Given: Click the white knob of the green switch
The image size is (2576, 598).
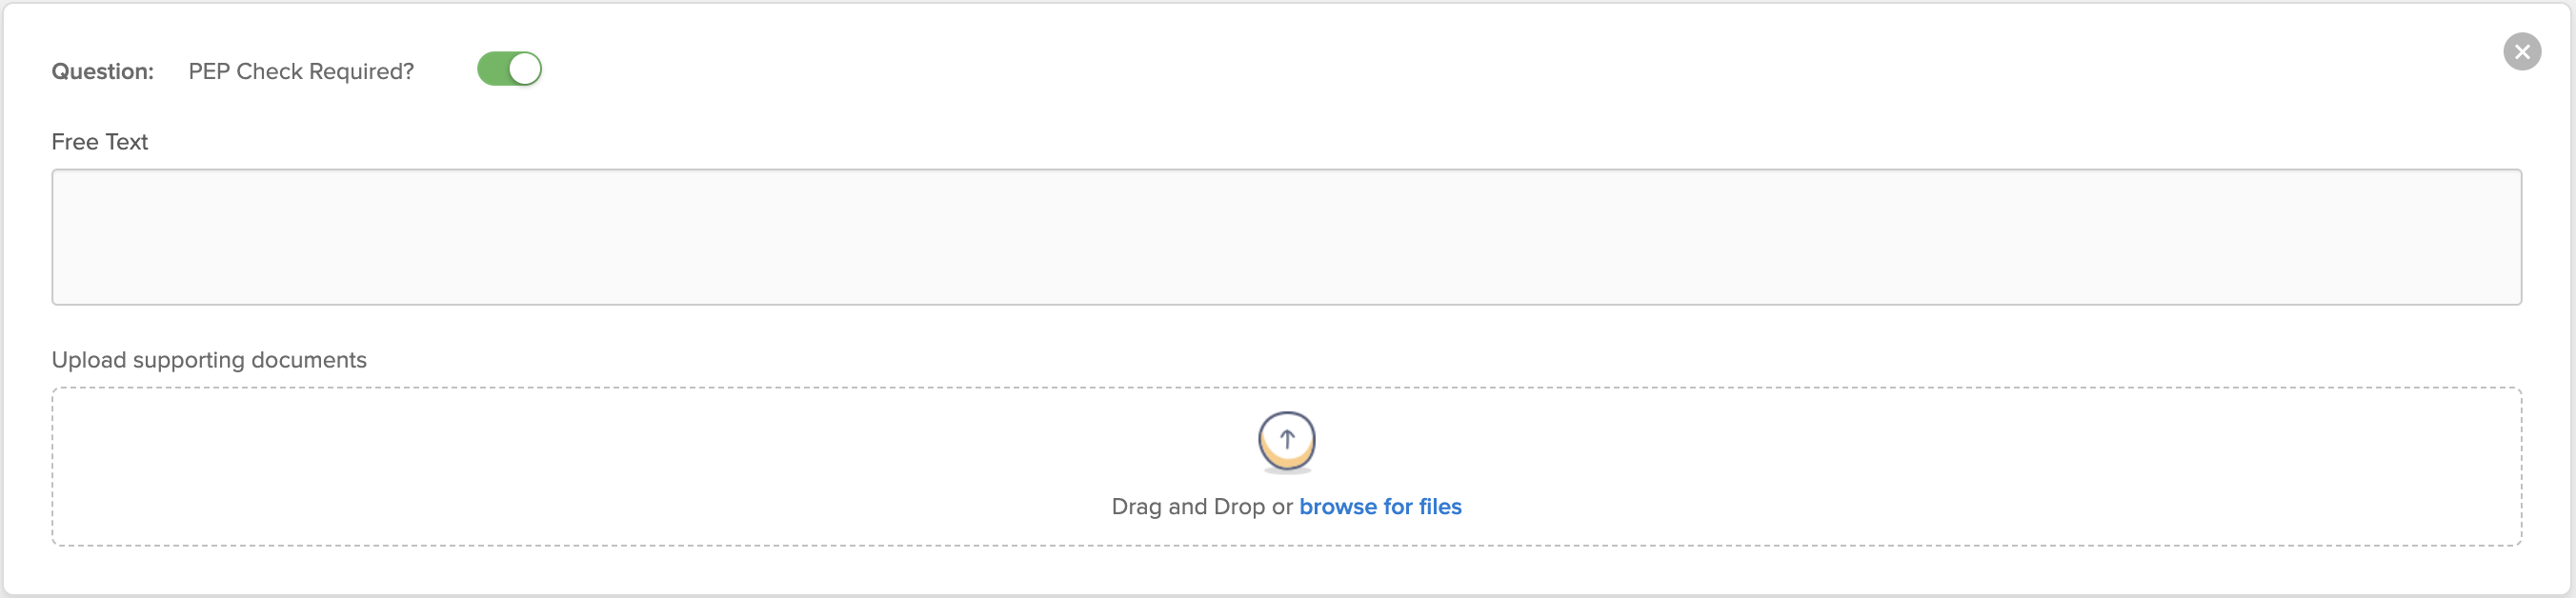Looking at the screenshot, I should tap(524, 69).
